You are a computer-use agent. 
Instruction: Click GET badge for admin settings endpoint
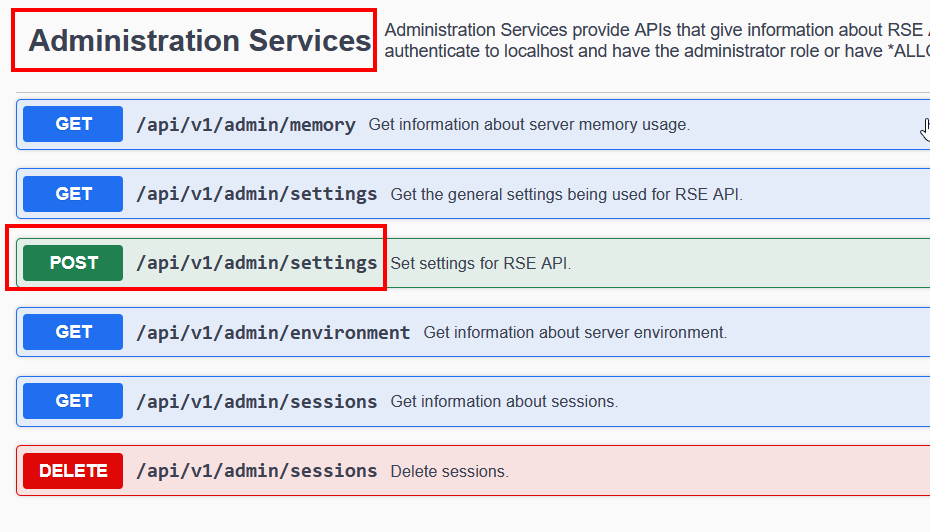coord(73,194)
